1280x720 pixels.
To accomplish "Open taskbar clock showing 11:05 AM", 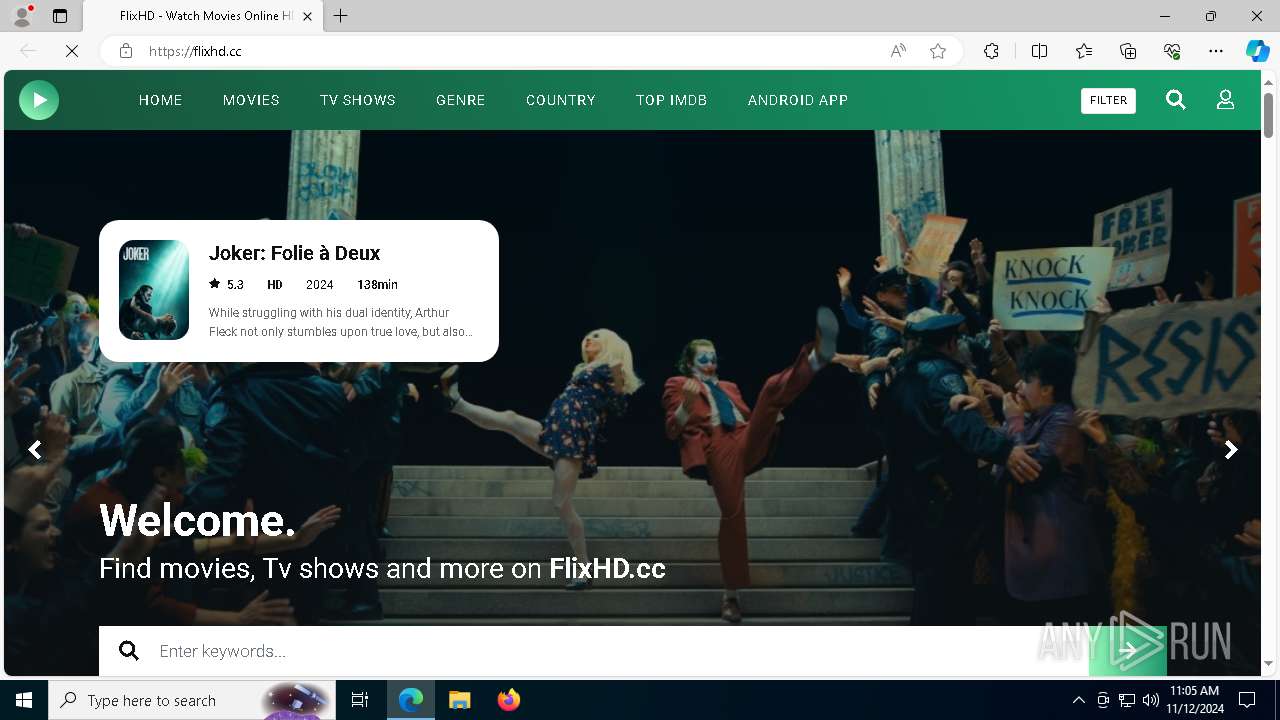I will pos(1194,700).
